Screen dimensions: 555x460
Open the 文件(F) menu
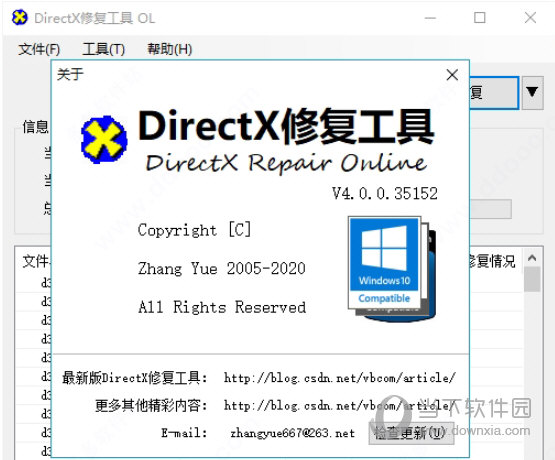tap(39, 49)
